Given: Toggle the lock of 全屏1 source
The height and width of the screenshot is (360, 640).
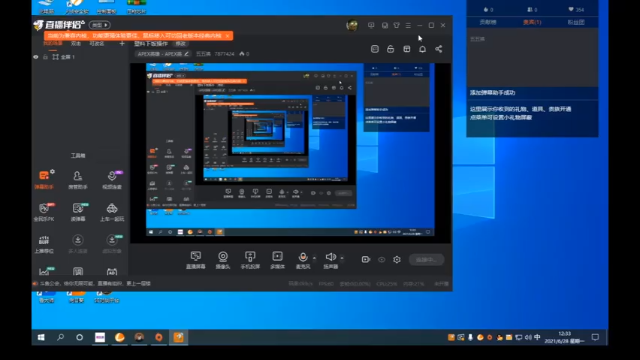Looking at the screenshot, I should click(x=45, y=57).
